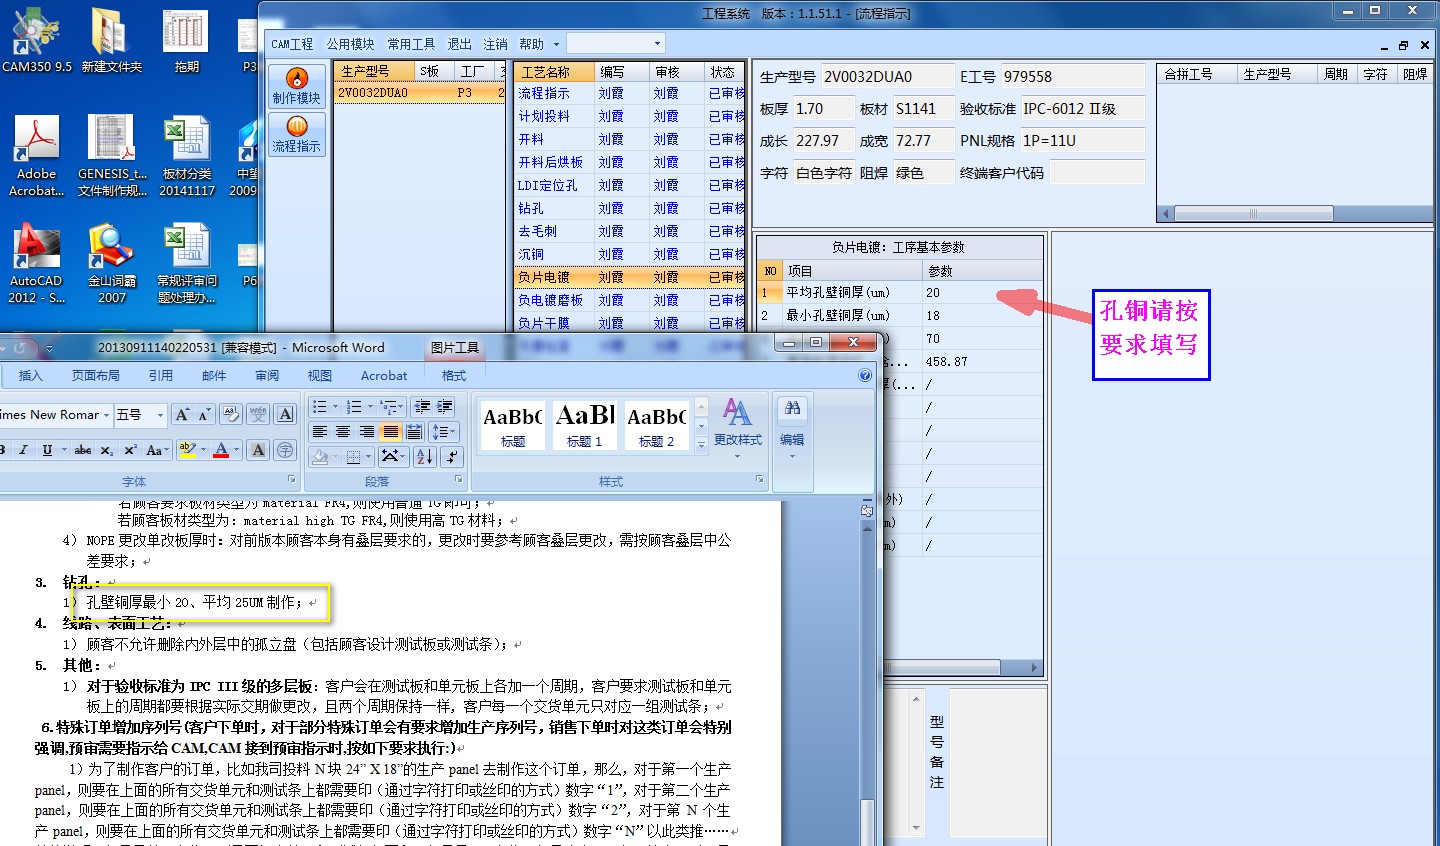The height and width of the screenshot is (846, 1440).
Task: Click the distributed alignment icon
Action: [414, 432]
